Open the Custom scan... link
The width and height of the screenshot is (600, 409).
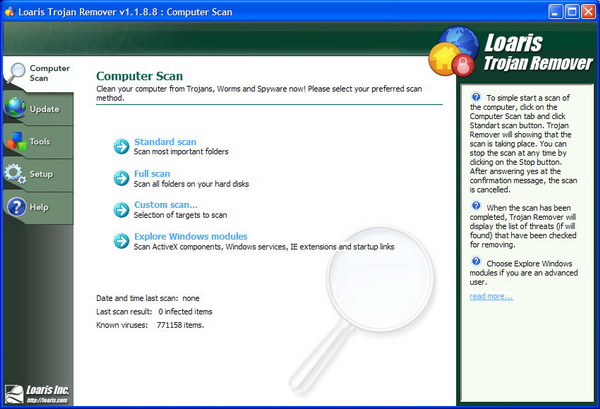pyautogui.click(x=165, y=205)
